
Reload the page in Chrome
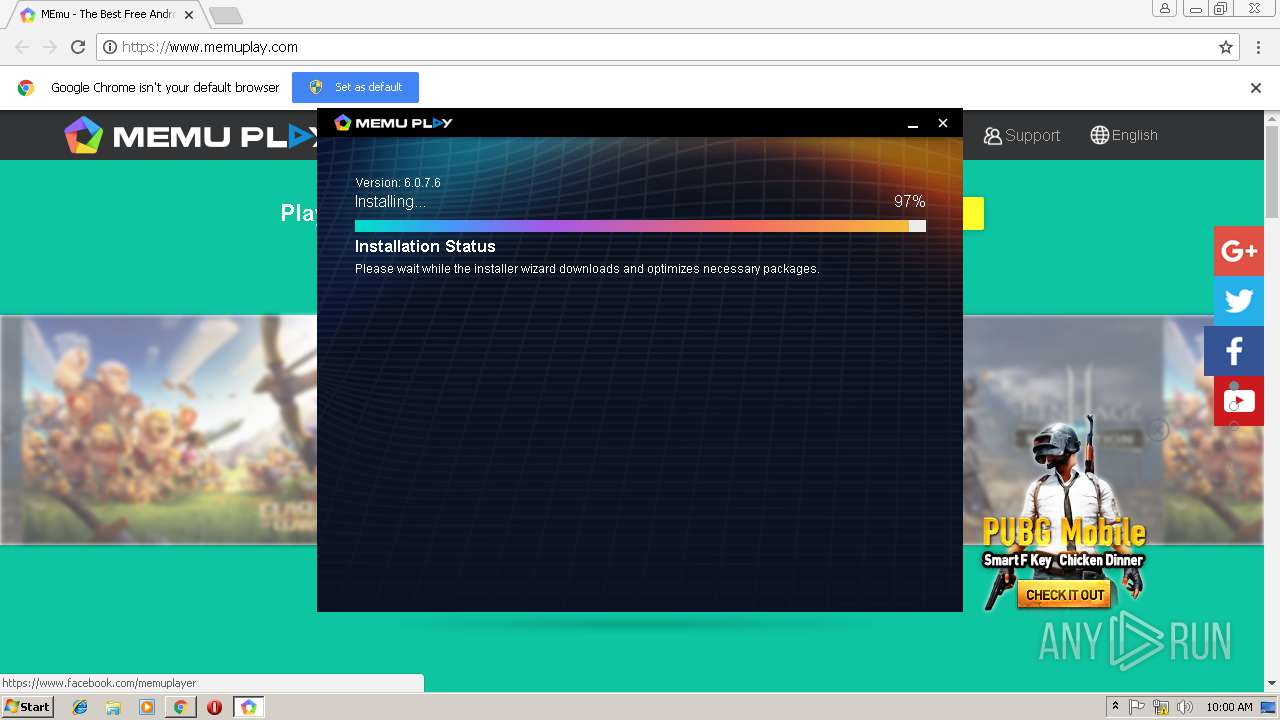point(78,47)
